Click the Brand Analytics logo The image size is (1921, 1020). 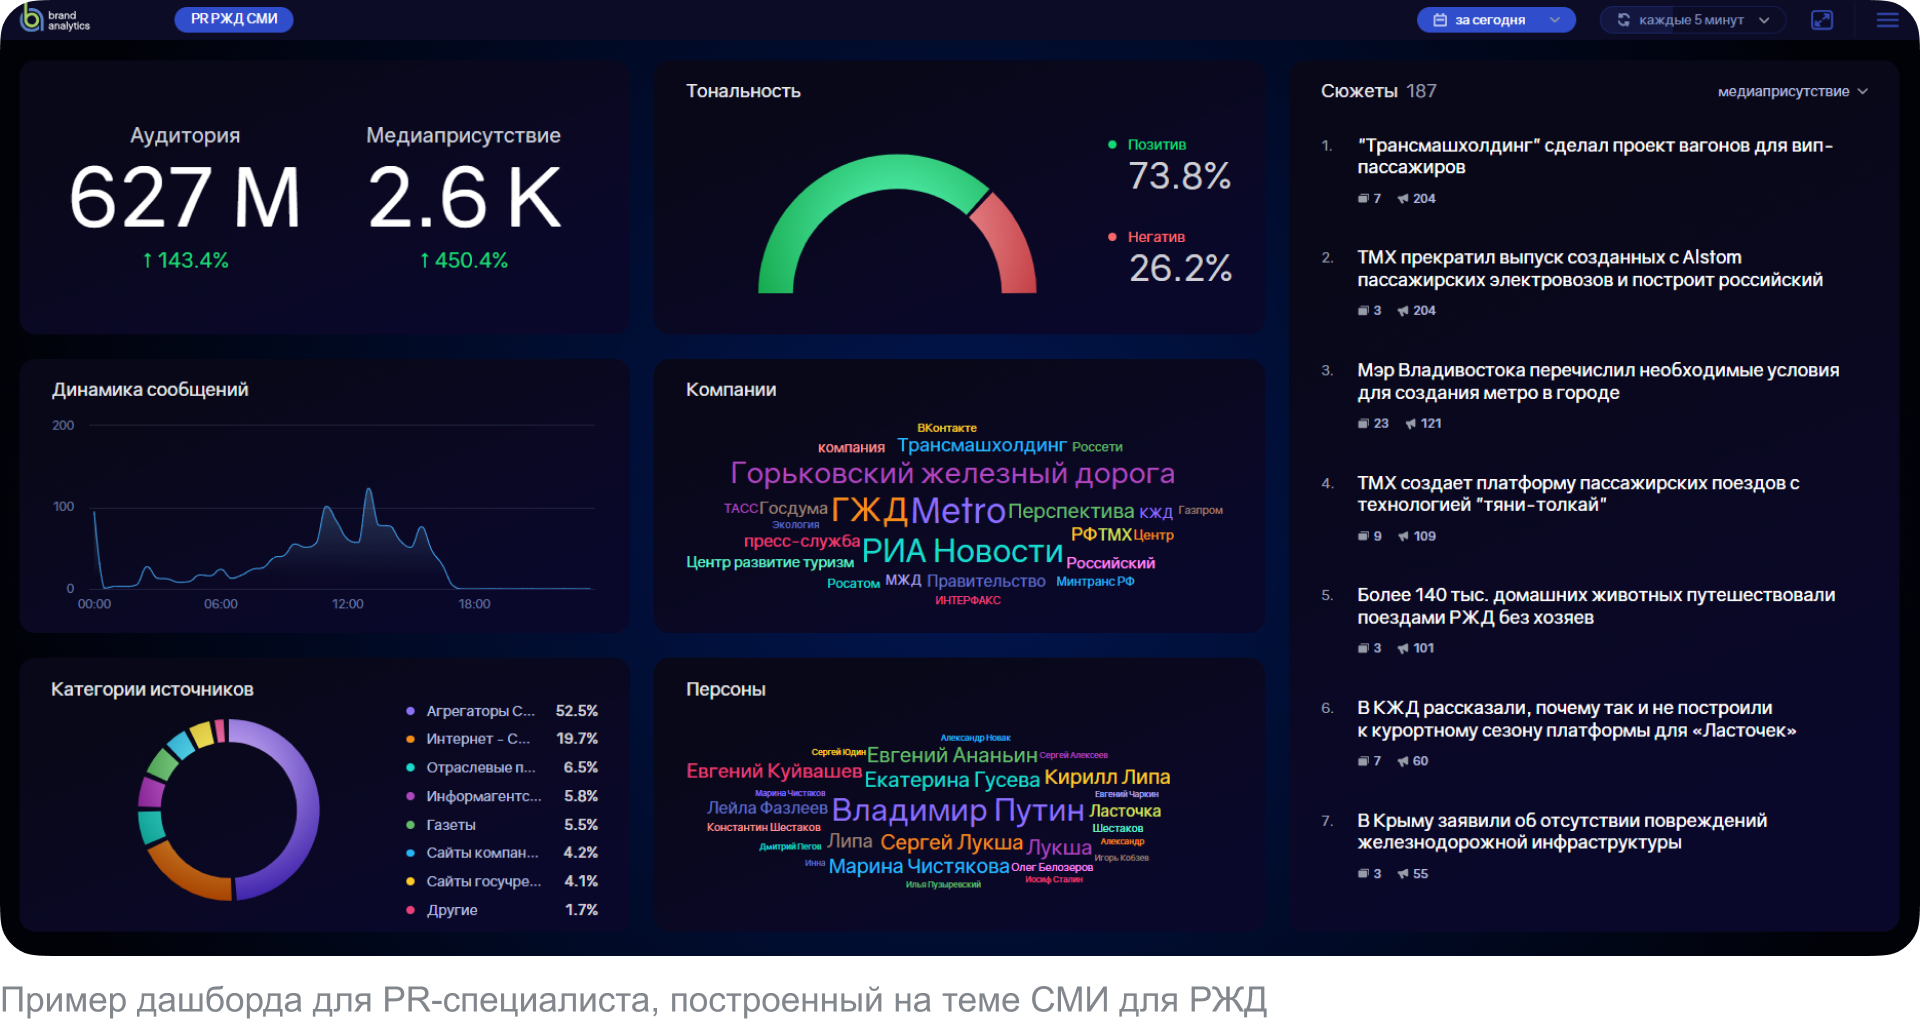(55, 19)
